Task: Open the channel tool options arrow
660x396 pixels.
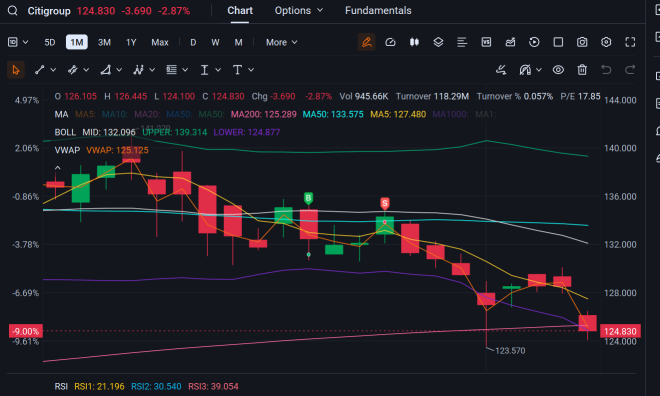Action: (x=86, y=70)
